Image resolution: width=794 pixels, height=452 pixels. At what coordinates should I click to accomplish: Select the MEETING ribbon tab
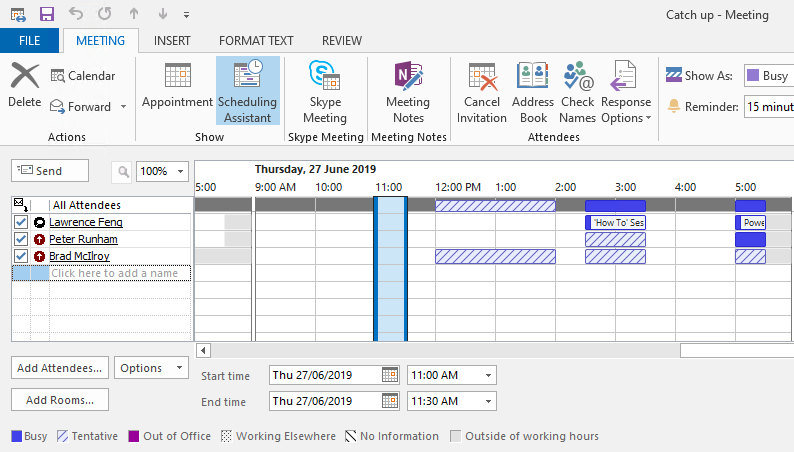click(x=100, y=40)
